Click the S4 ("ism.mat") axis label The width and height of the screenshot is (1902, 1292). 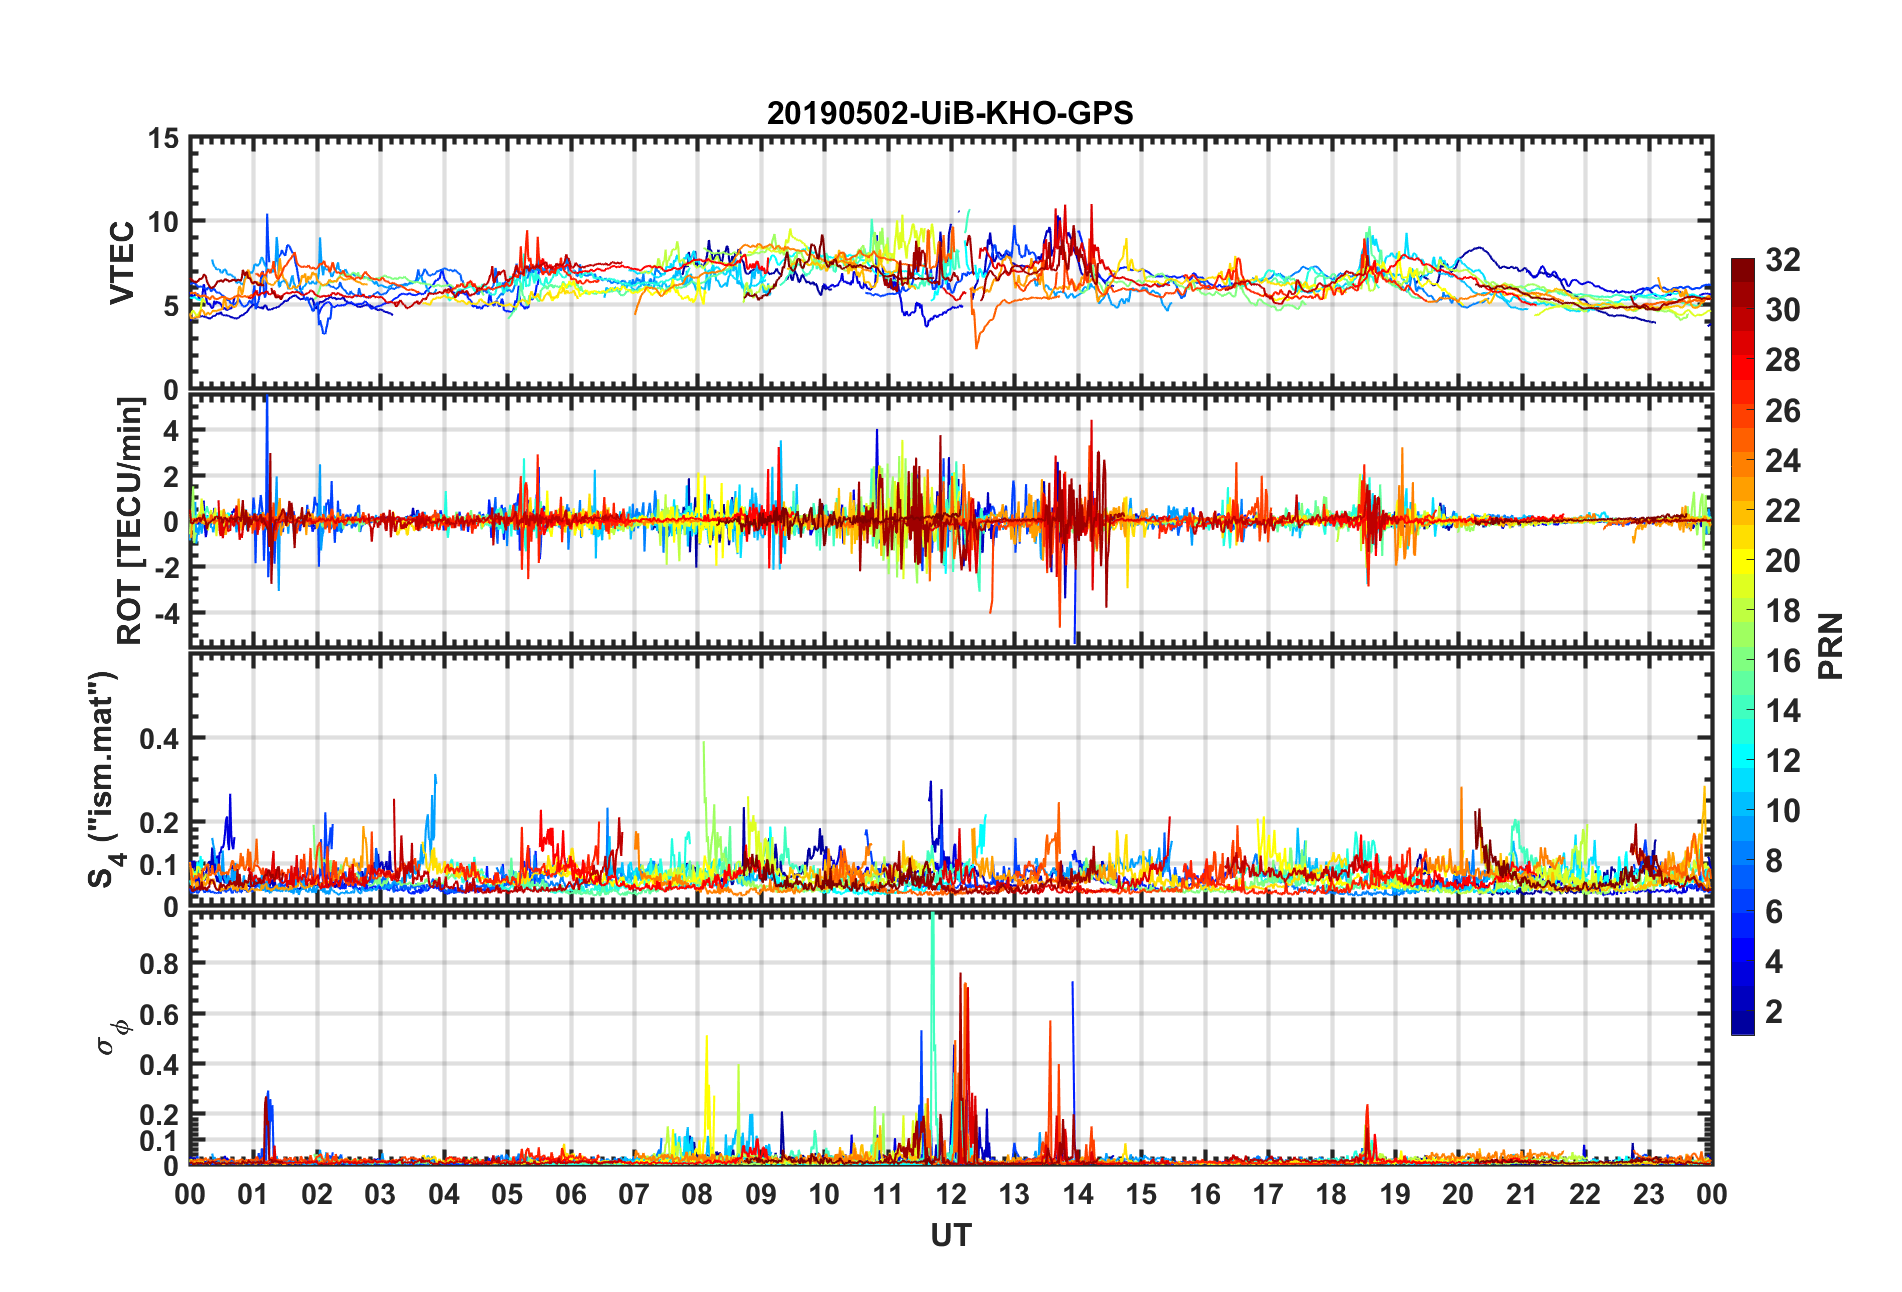(x=103, y=780)
